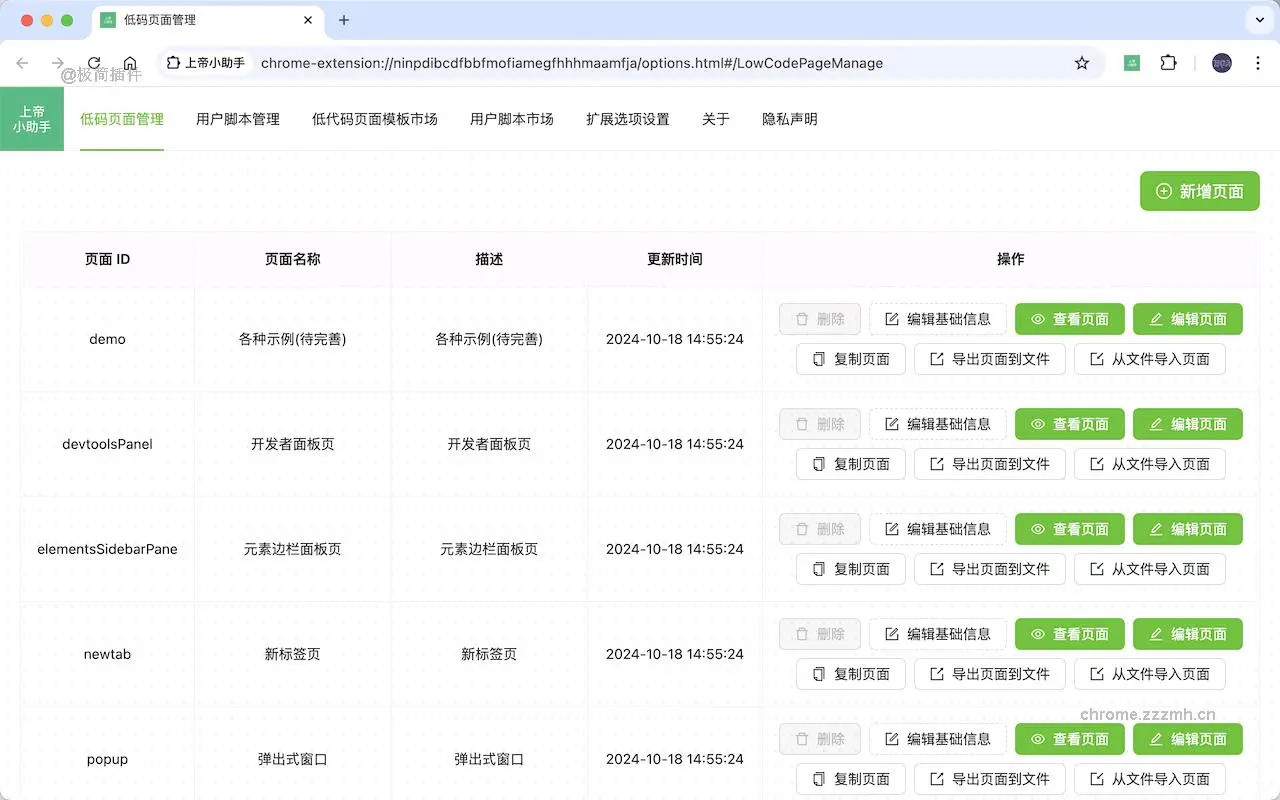Image resolution: width=1280 pixels, height=800 pixels.
Task: Select the eye icon on 查看页面 for newtab
Action: pos(1036,634)
